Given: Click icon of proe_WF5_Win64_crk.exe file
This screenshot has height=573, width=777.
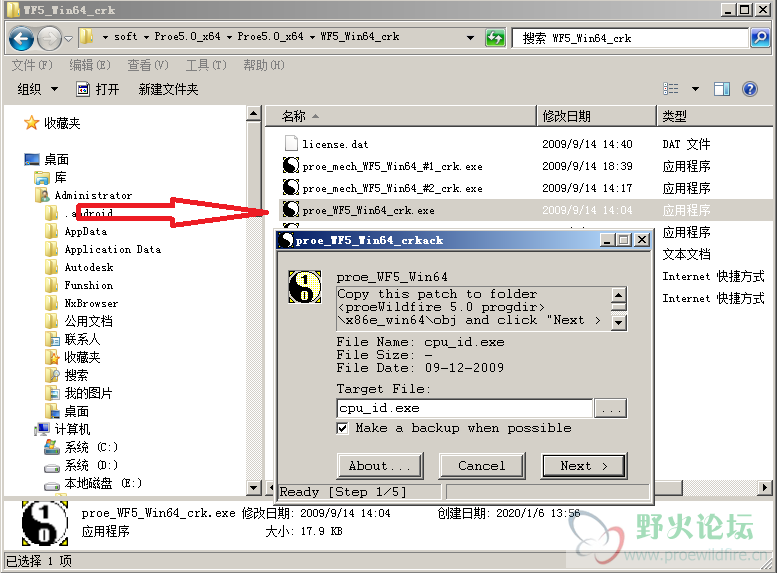Looking at the screenshot, I should tap(291, 210).
